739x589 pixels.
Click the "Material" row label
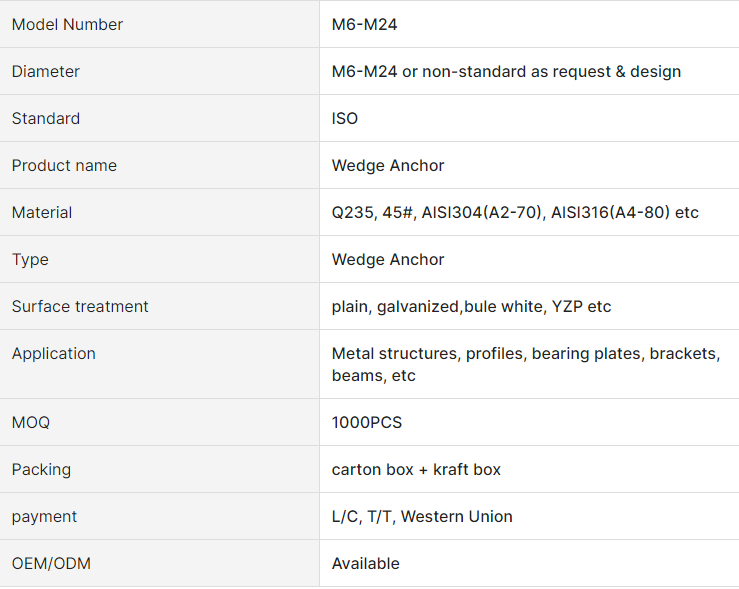[x=42, y=213]
